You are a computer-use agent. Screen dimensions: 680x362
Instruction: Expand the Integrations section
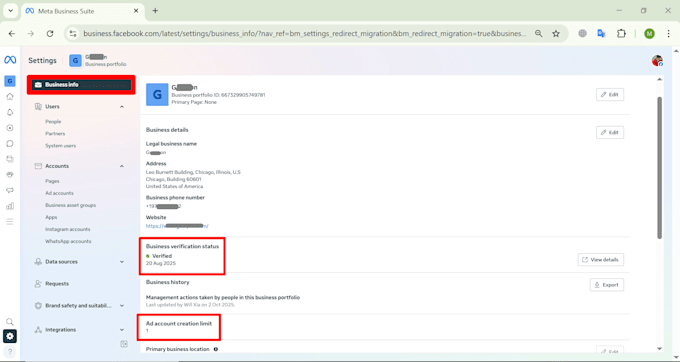click(x=80, y=330)
